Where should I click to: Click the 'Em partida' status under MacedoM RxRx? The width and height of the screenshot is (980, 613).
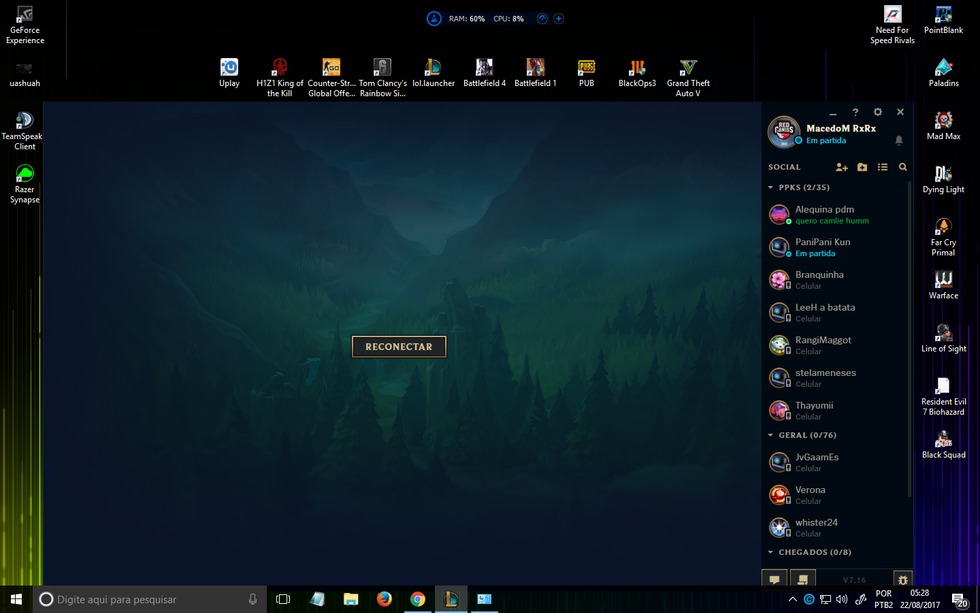[x=826, y=141]
